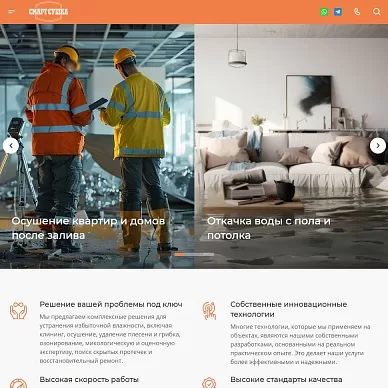Image resolution: width=388 pixels, height=388 pixels.
Task: Open slide Осушение квартир и домов после залива
Action: 88,228
